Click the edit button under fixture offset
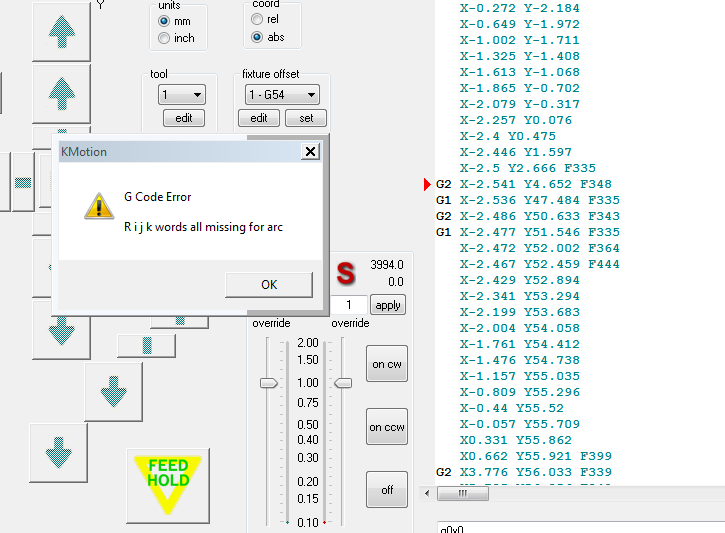This screenshot has height=533, width=725. click(258, 118)
